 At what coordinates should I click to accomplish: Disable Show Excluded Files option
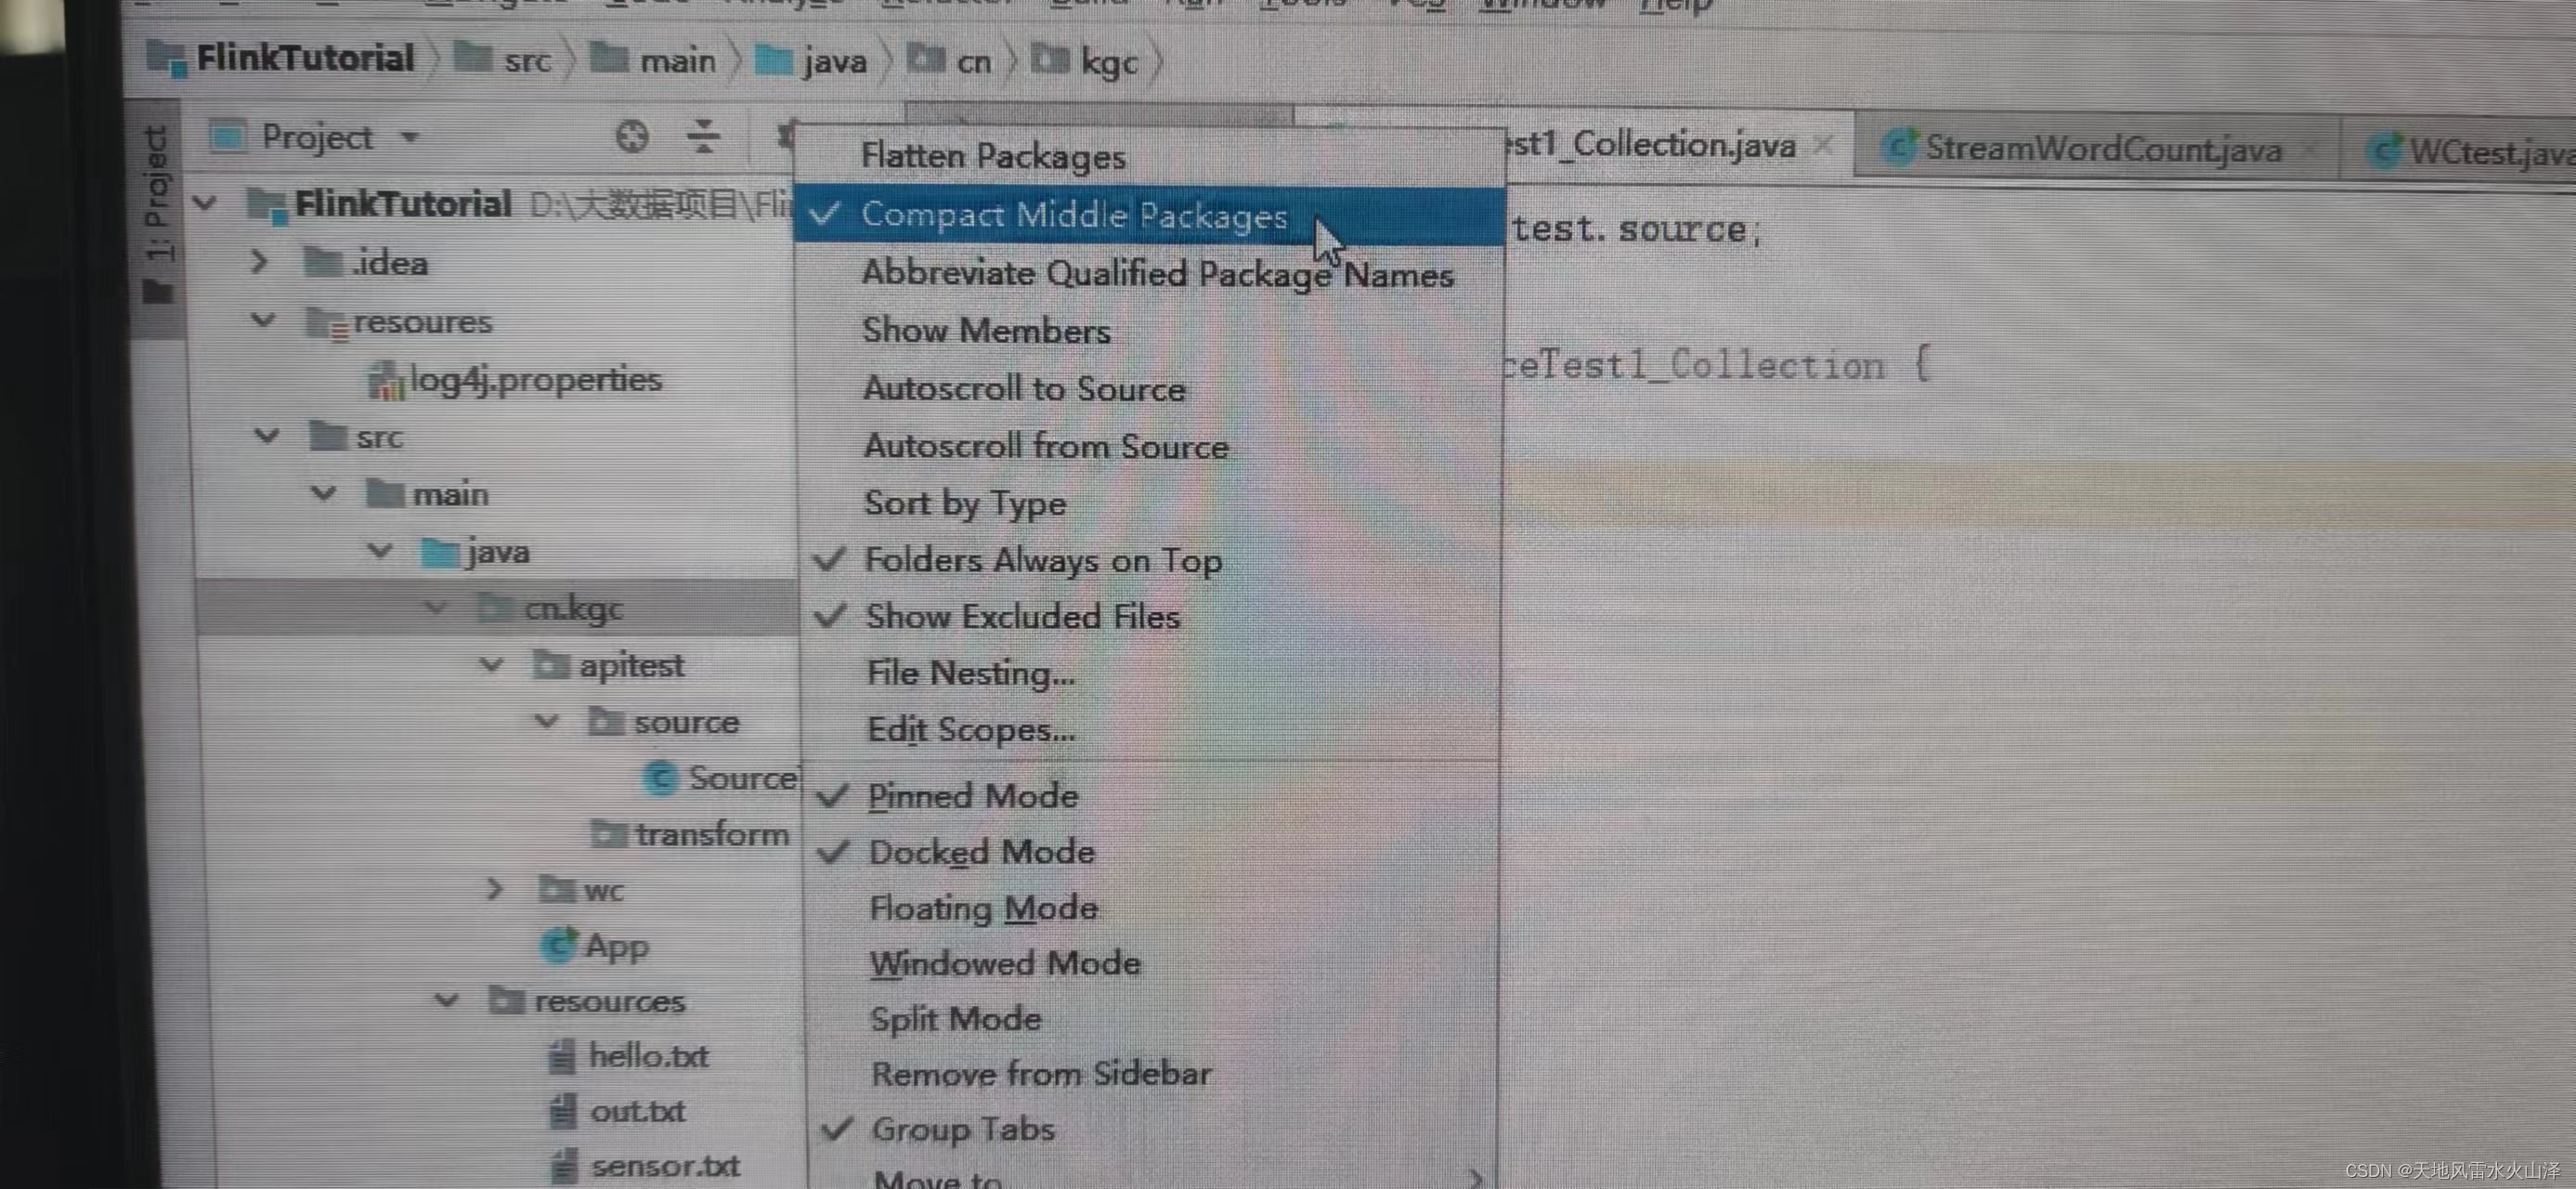click(x=1022, y=616)
